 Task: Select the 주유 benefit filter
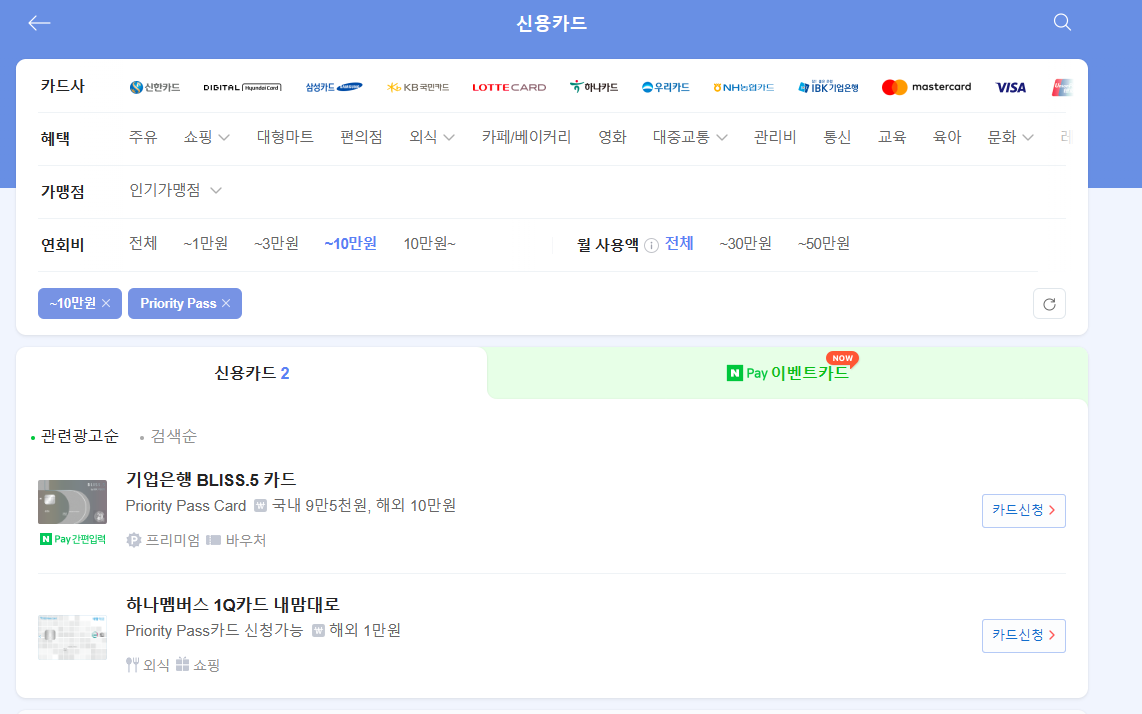pyautogui.click(x=143, y=137)
